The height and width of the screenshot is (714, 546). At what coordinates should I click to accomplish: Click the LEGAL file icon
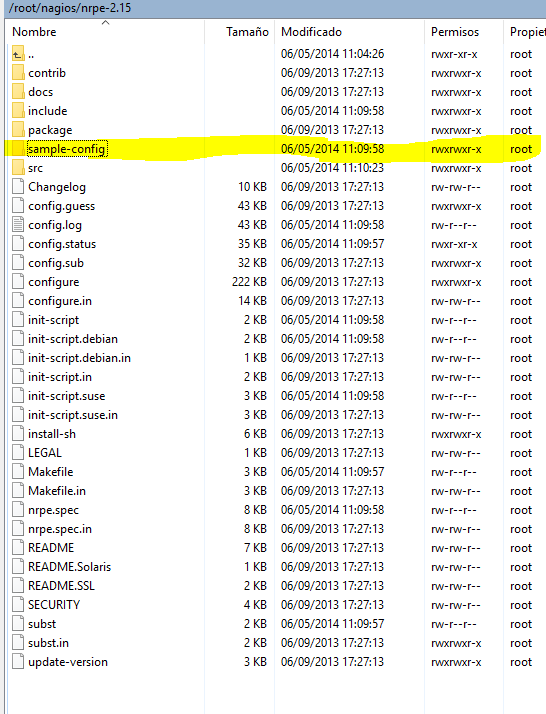point(18,453)
